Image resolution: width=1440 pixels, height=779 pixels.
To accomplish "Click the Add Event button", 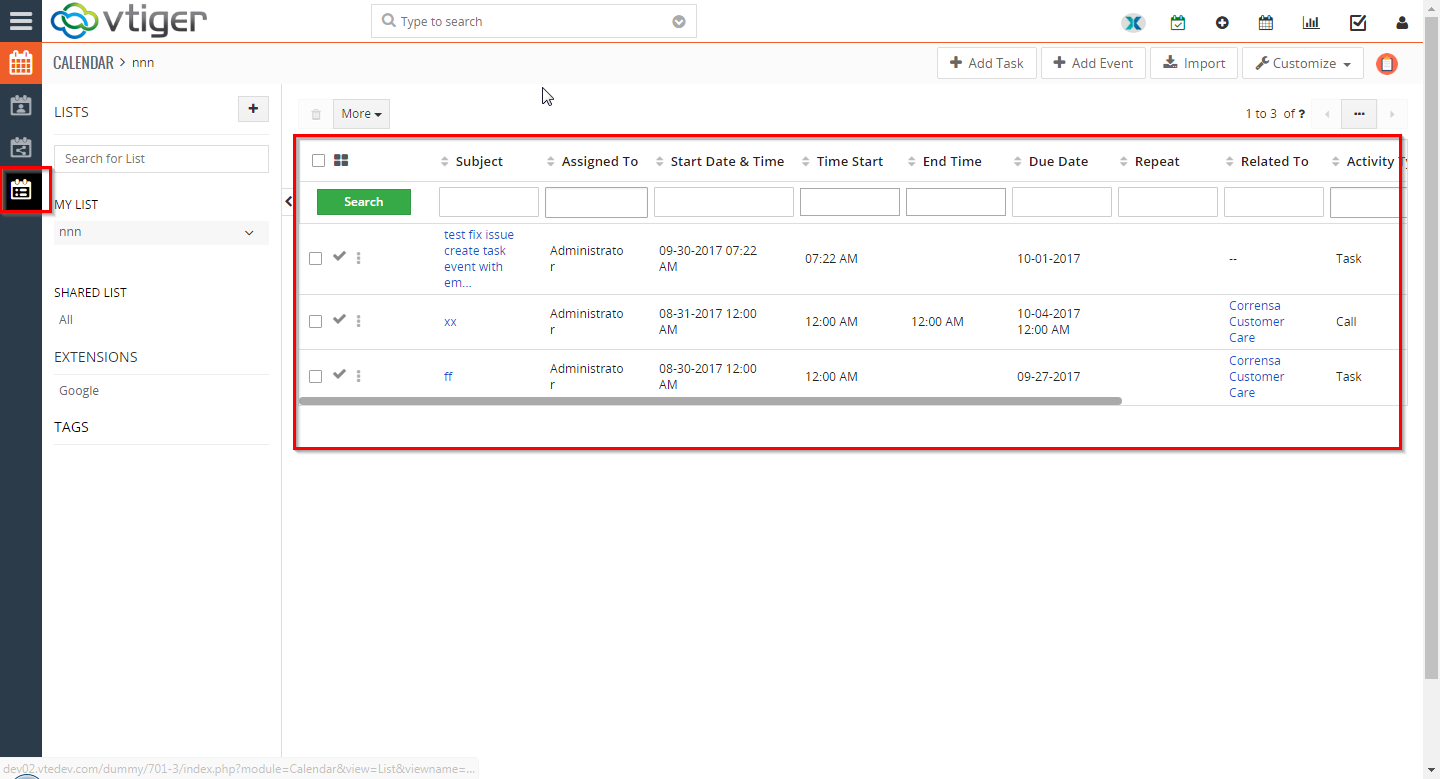I will pos(1093,63).
